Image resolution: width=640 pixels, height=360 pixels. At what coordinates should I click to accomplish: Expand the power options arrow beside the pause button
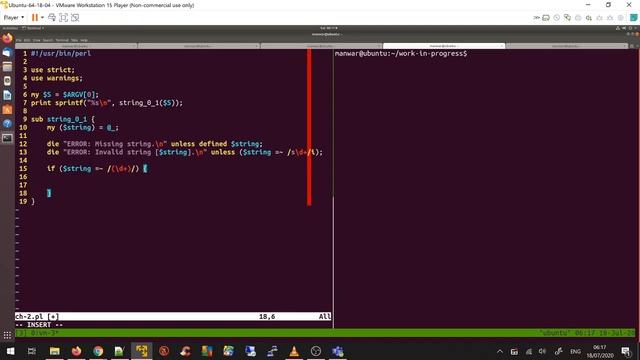click(42, 18)
